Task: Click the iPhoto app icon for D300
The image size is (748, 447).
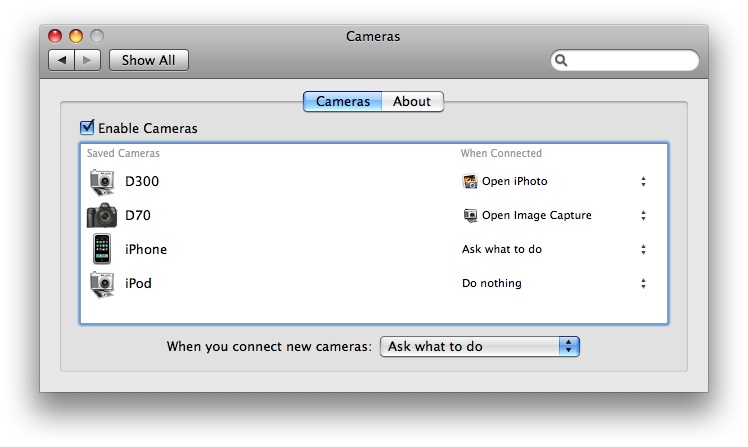Action: click(470, 181)
